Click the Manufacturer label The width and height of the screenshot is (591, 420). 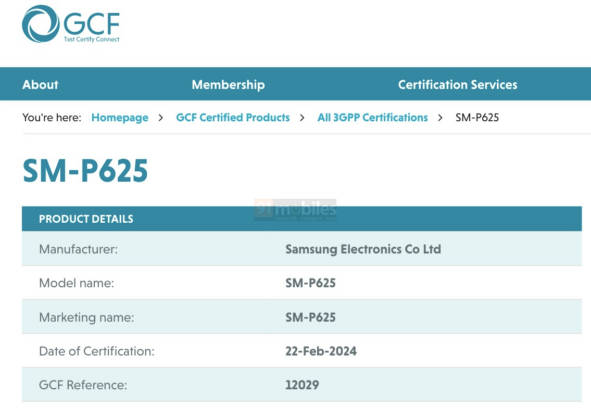(78, 249)
